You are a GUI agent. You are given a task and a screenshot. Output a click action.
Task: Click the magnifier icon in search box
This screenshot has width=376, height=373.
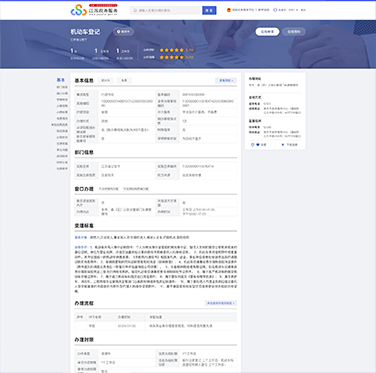[x=135, y=11]
